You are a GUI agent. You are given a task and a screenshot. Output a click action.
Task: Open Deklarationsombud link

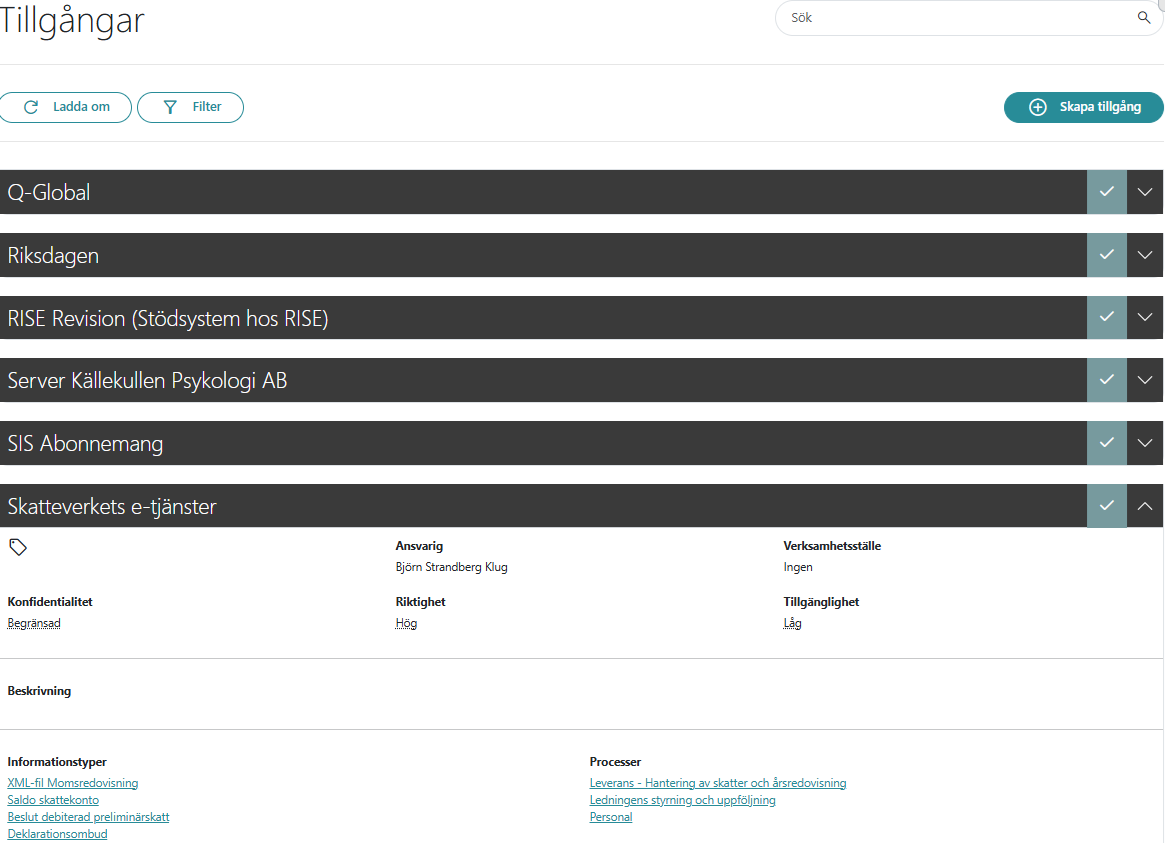(57, 834)
